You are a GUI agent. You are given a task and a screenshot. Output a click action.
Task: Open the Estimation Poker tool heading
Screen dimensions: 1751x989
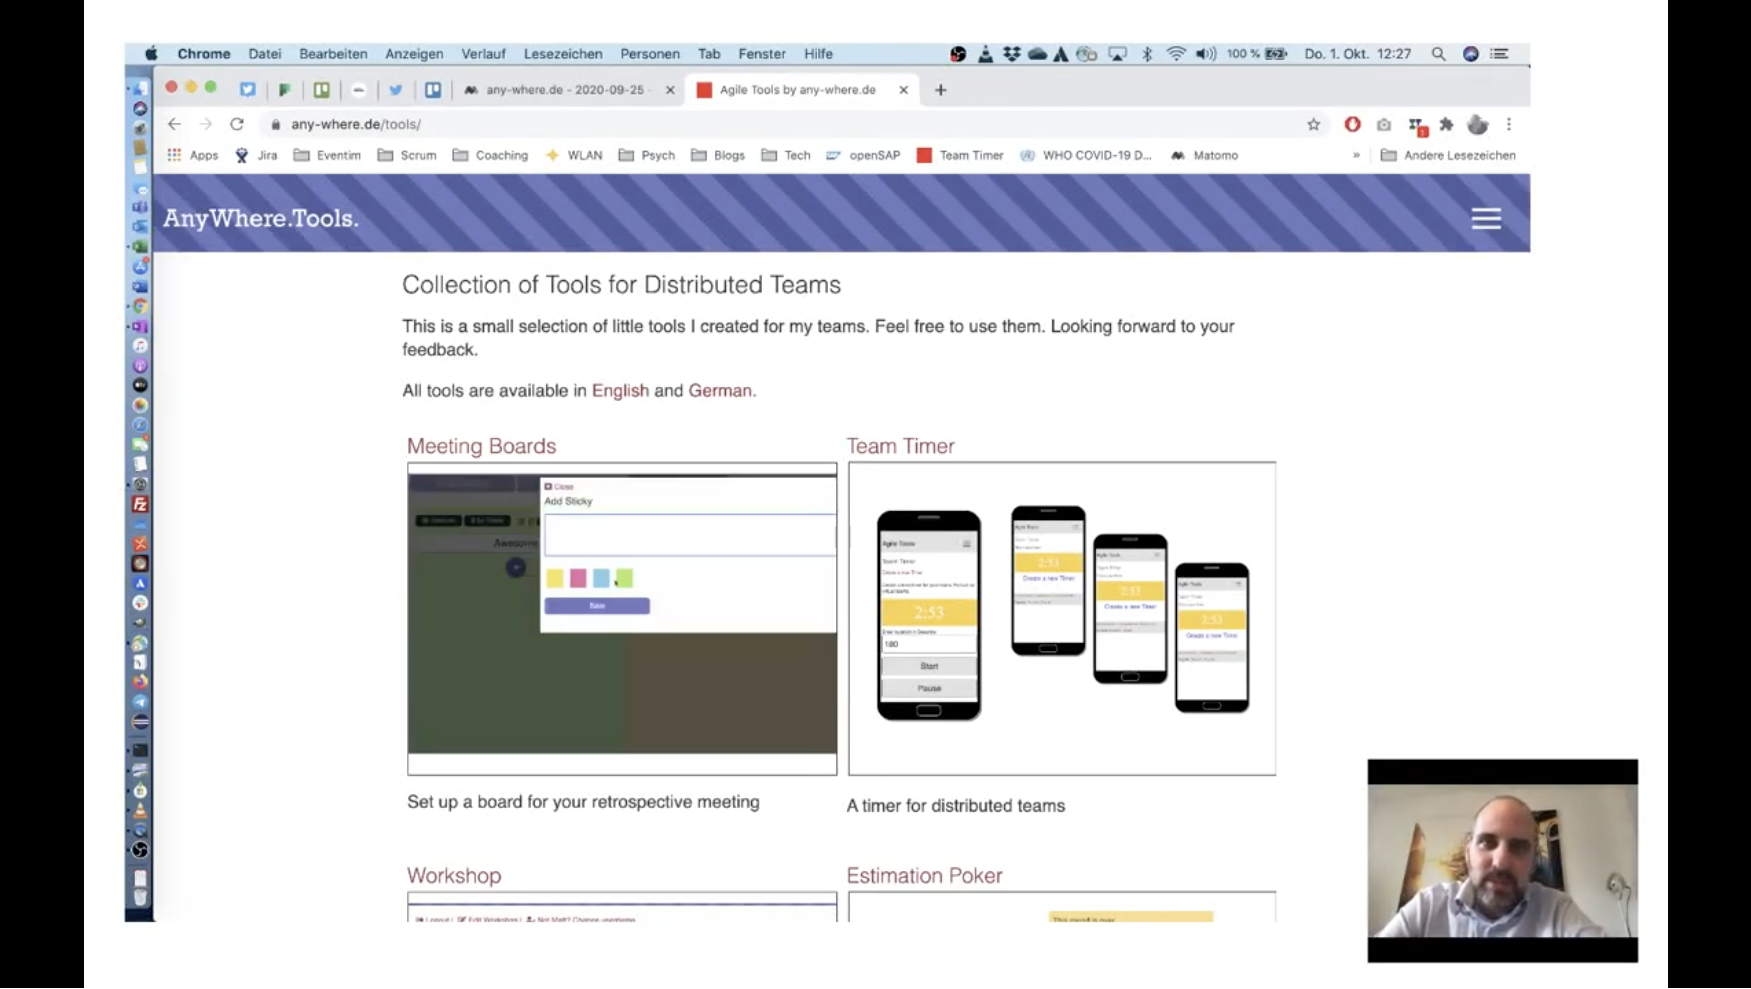click(x=924, y=875)
